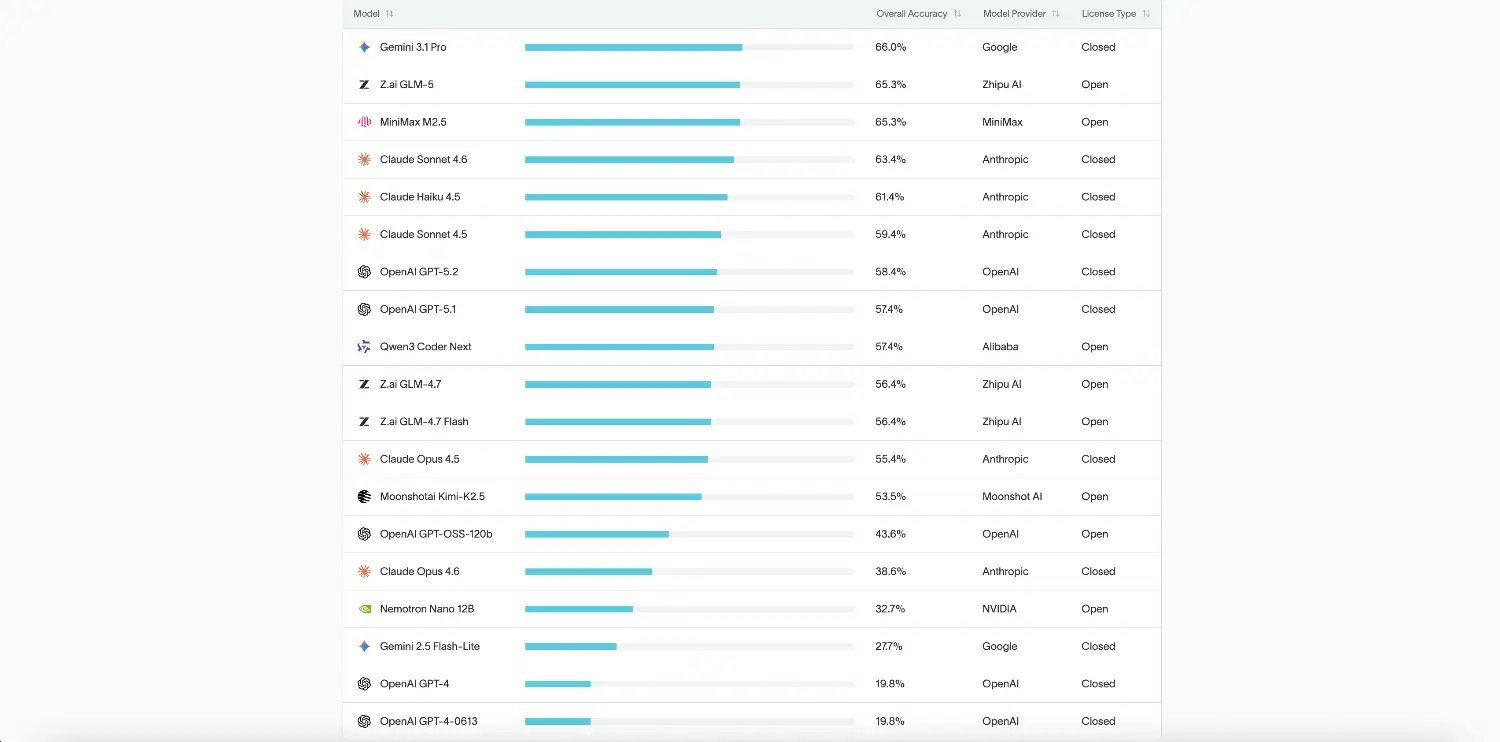Select the OpenAI GPT-5.2 model name

pos(419,272)
